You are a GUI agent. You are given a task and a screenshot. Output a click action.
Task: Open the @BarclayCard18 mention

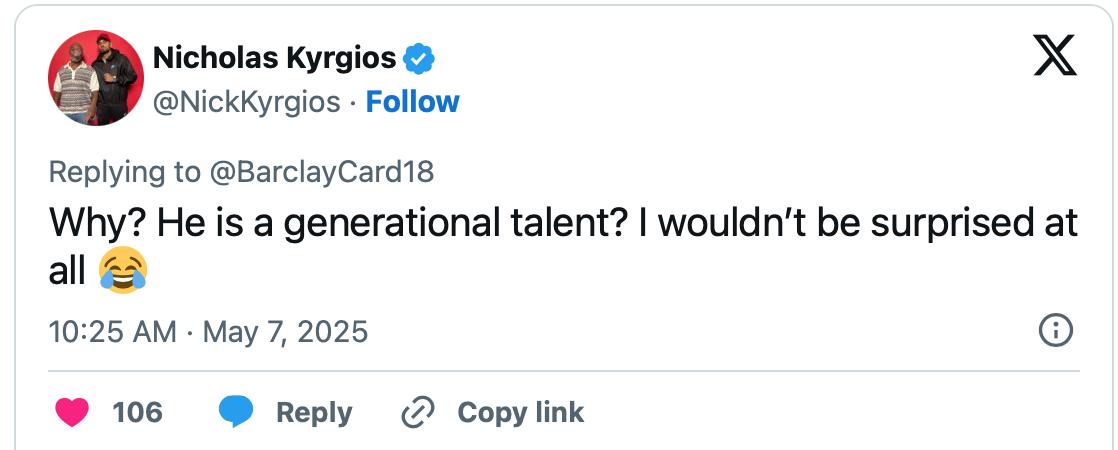click(x=321, y=172)
